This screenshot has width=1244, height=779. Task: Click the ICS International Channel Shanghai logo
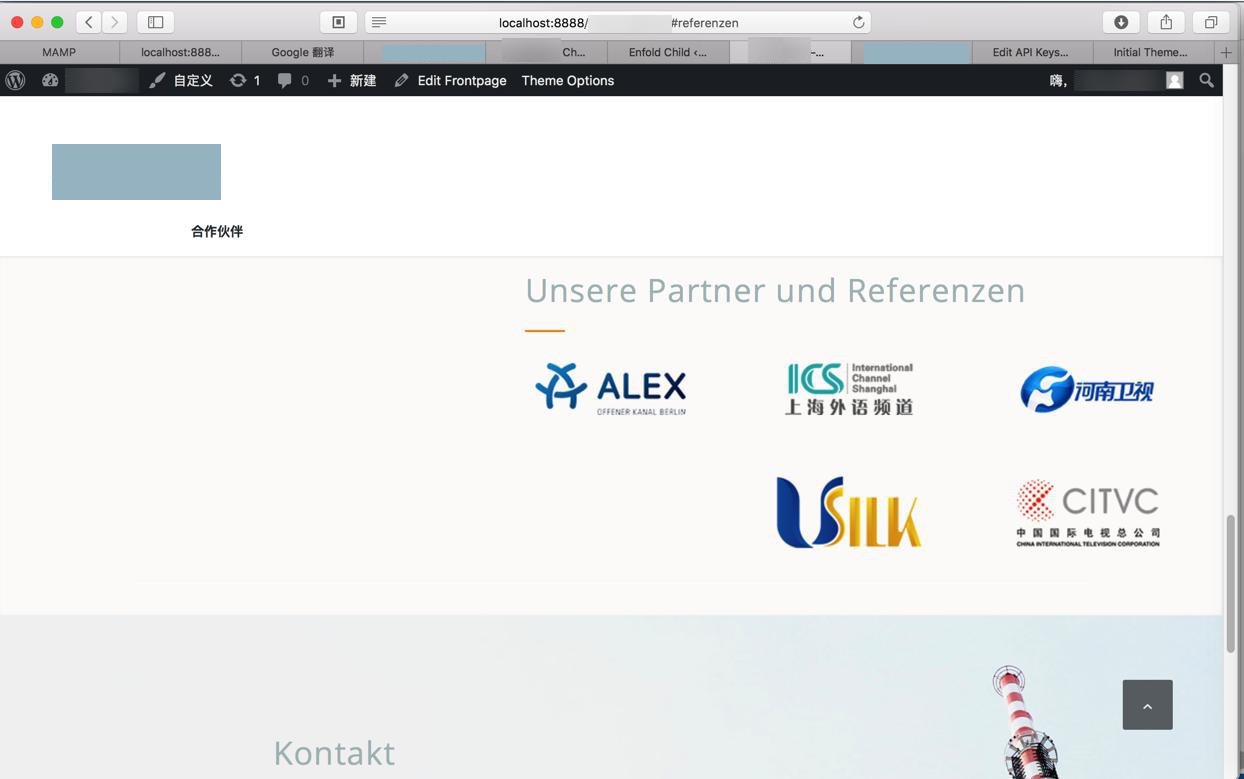pos(849,389)
